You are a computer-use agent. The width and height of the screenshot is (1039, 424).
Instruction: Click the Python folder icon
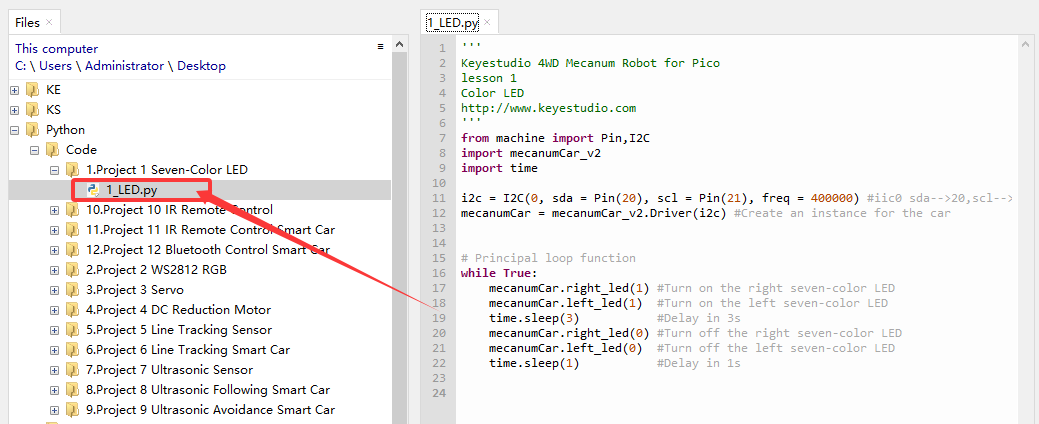coord(32,129)
